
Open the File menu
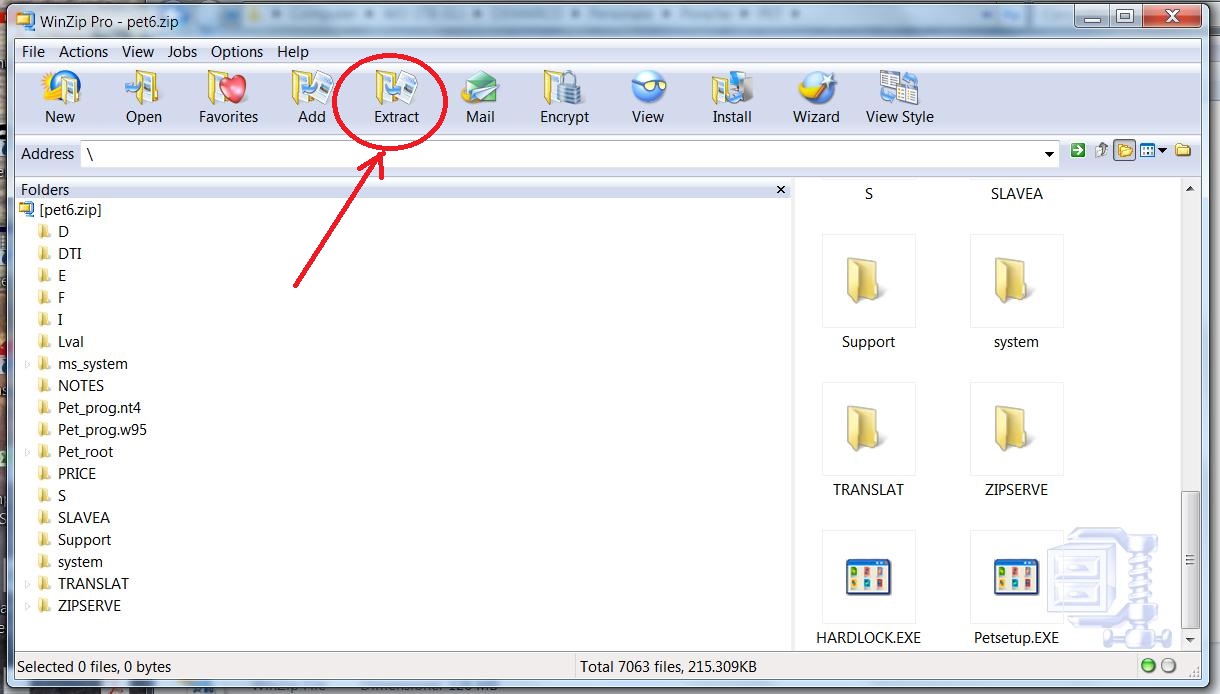[x=33, y=52]
